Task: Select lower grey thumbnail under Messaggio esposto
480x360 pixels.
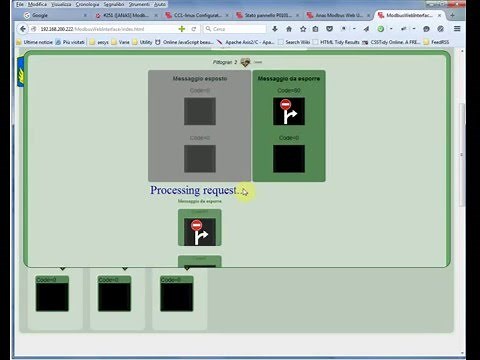Action: (200, 159)
